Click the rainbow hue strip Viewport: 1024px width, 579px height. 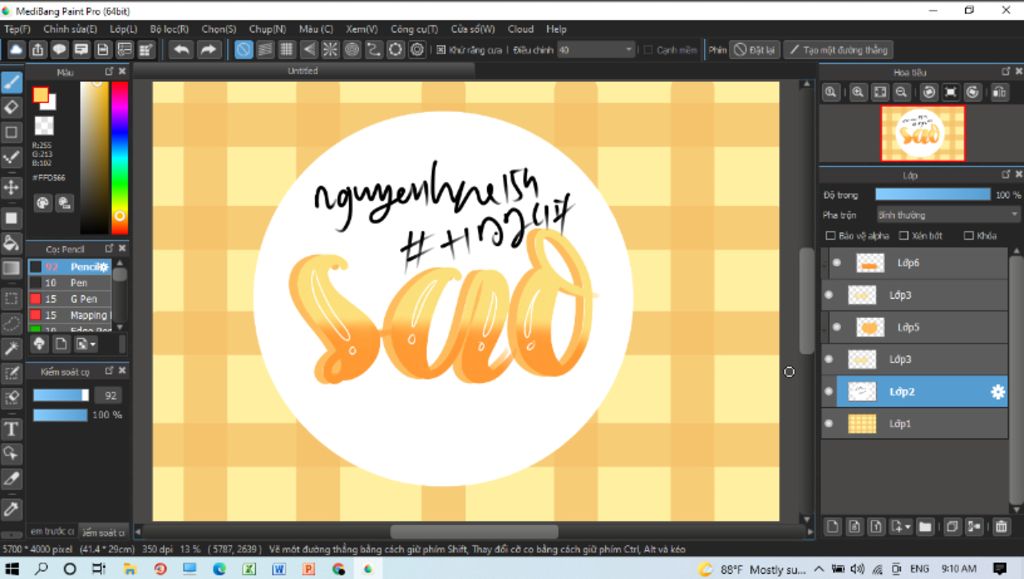point(120,157)
